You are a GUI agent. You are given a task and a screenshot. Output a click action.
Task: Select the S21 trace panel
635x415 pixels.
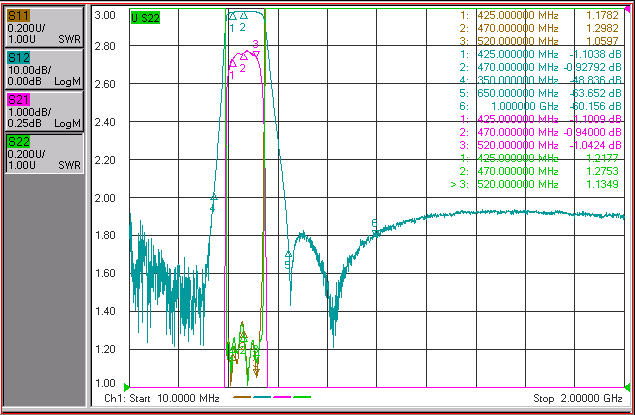(x=45, y=111)
